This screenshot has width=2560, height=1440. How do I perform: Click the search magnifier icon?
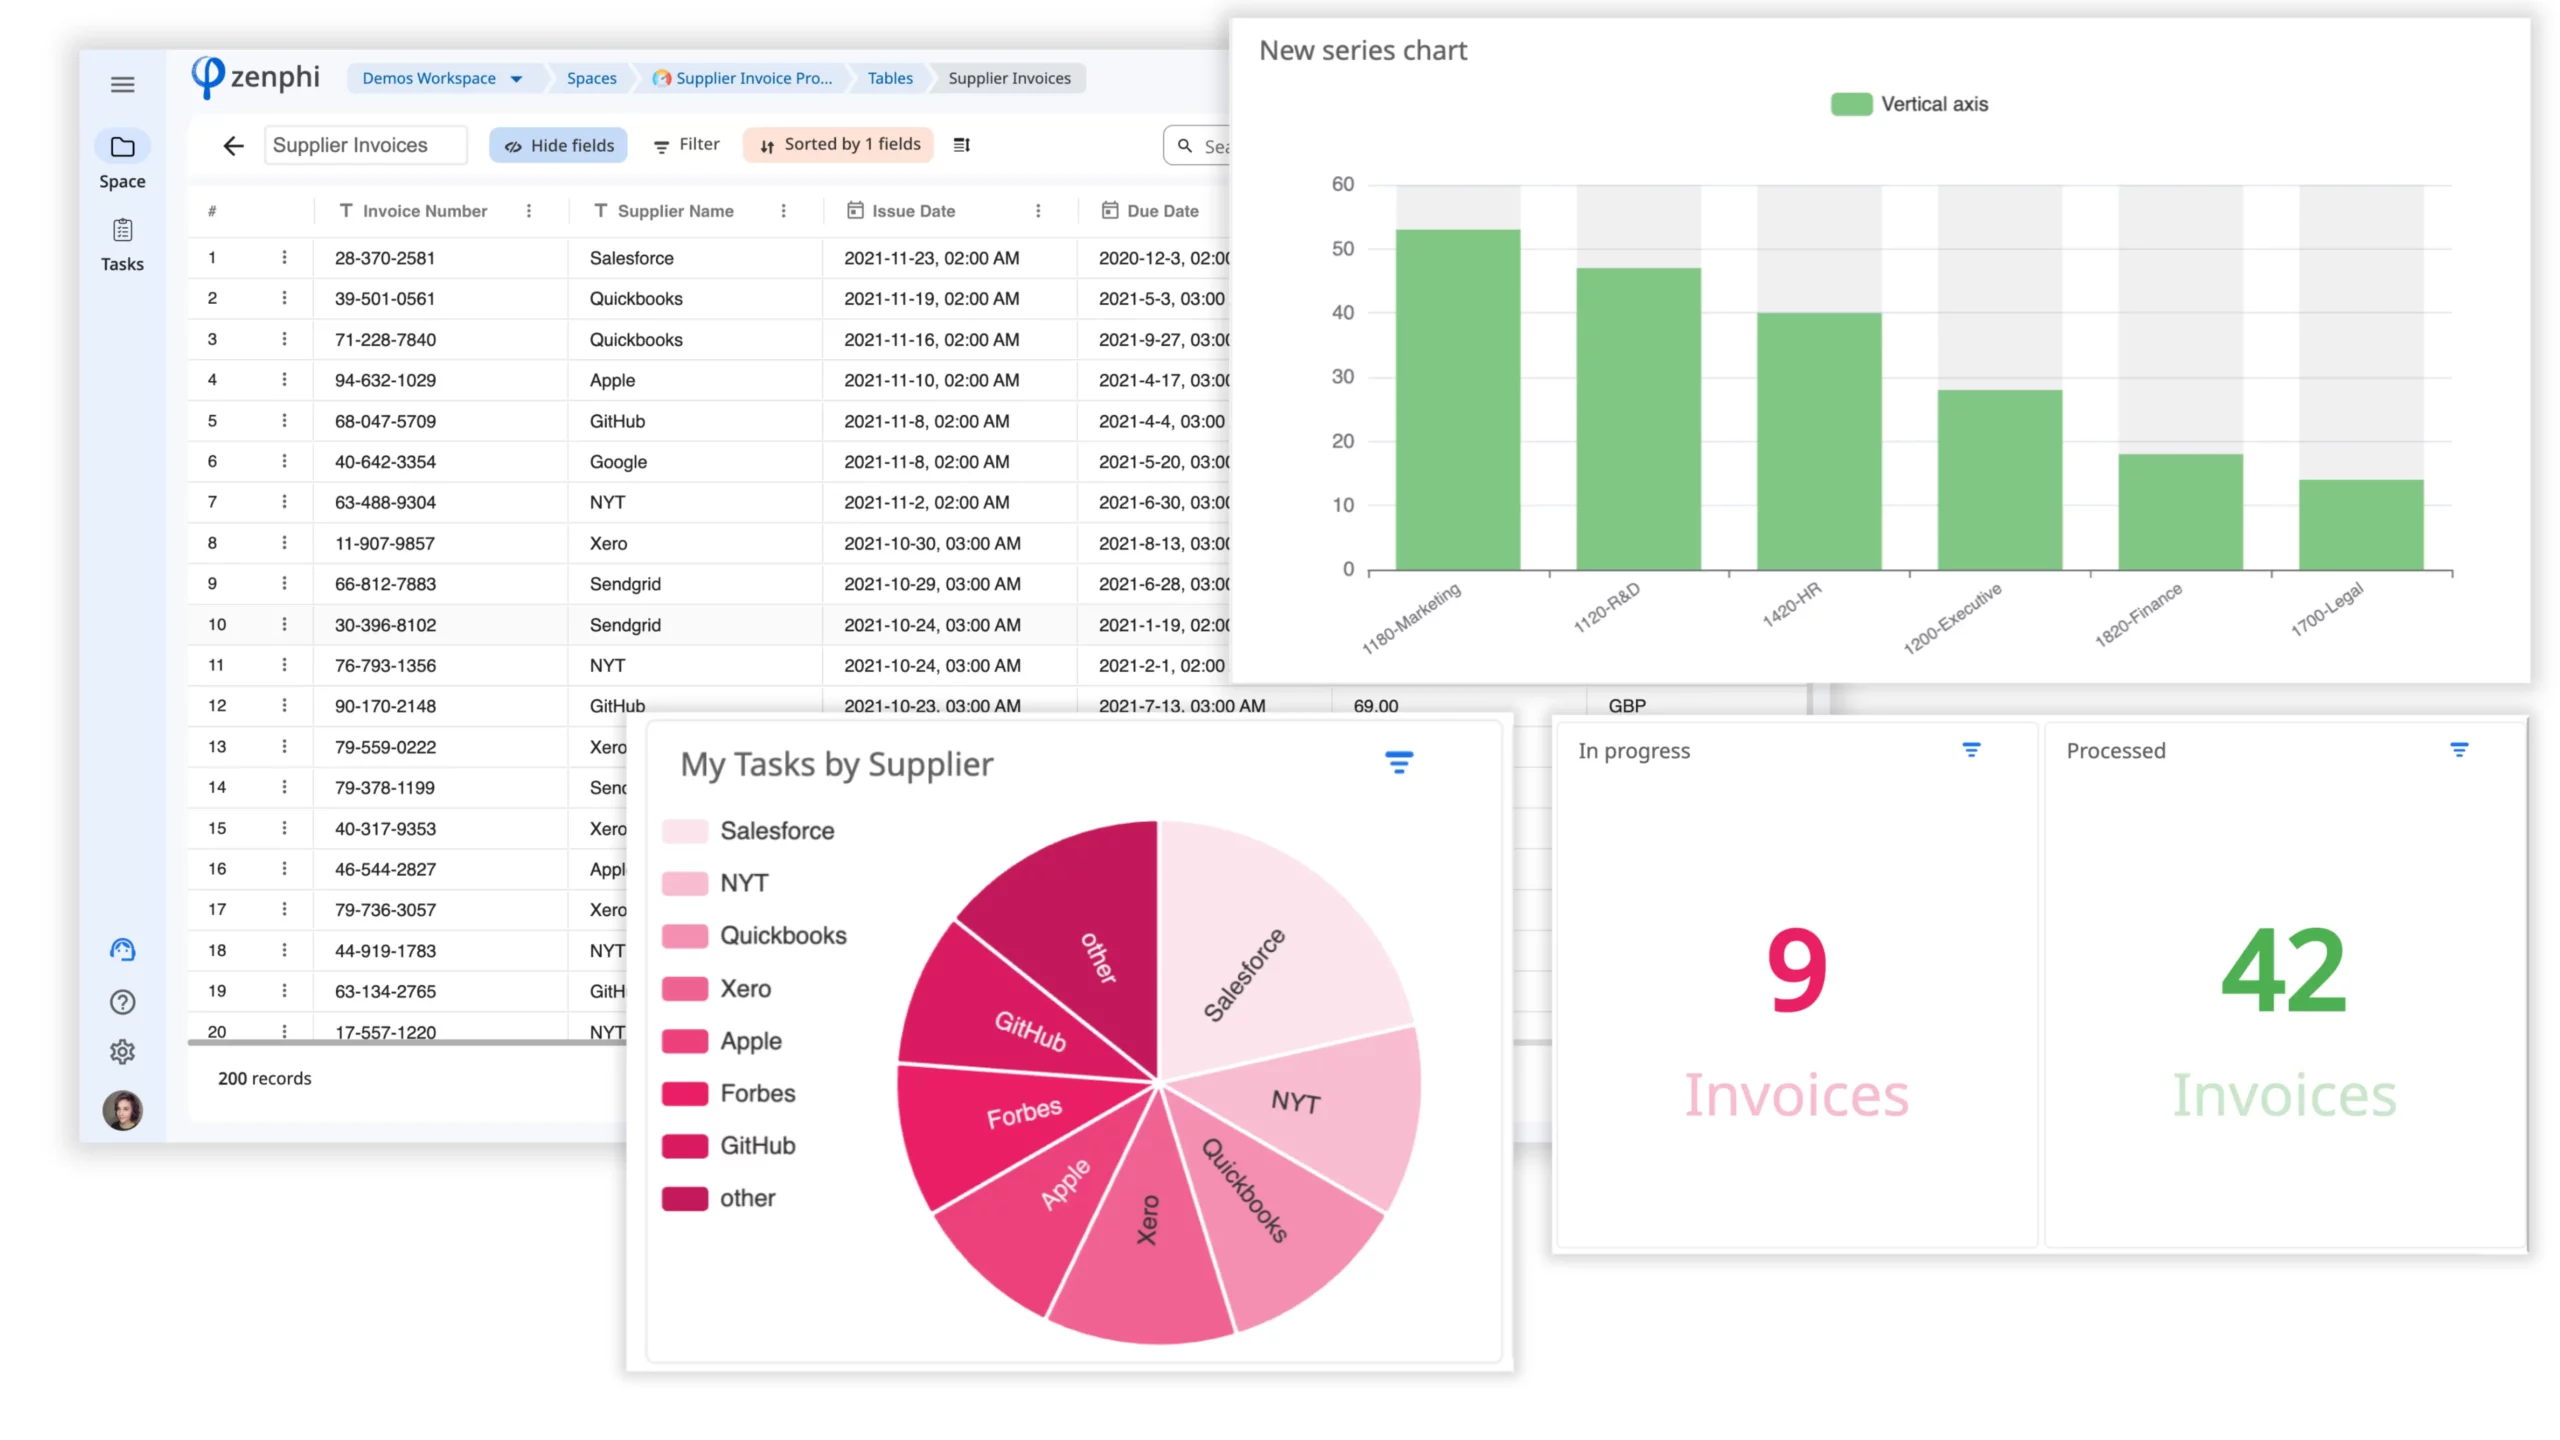(1184, 146)
